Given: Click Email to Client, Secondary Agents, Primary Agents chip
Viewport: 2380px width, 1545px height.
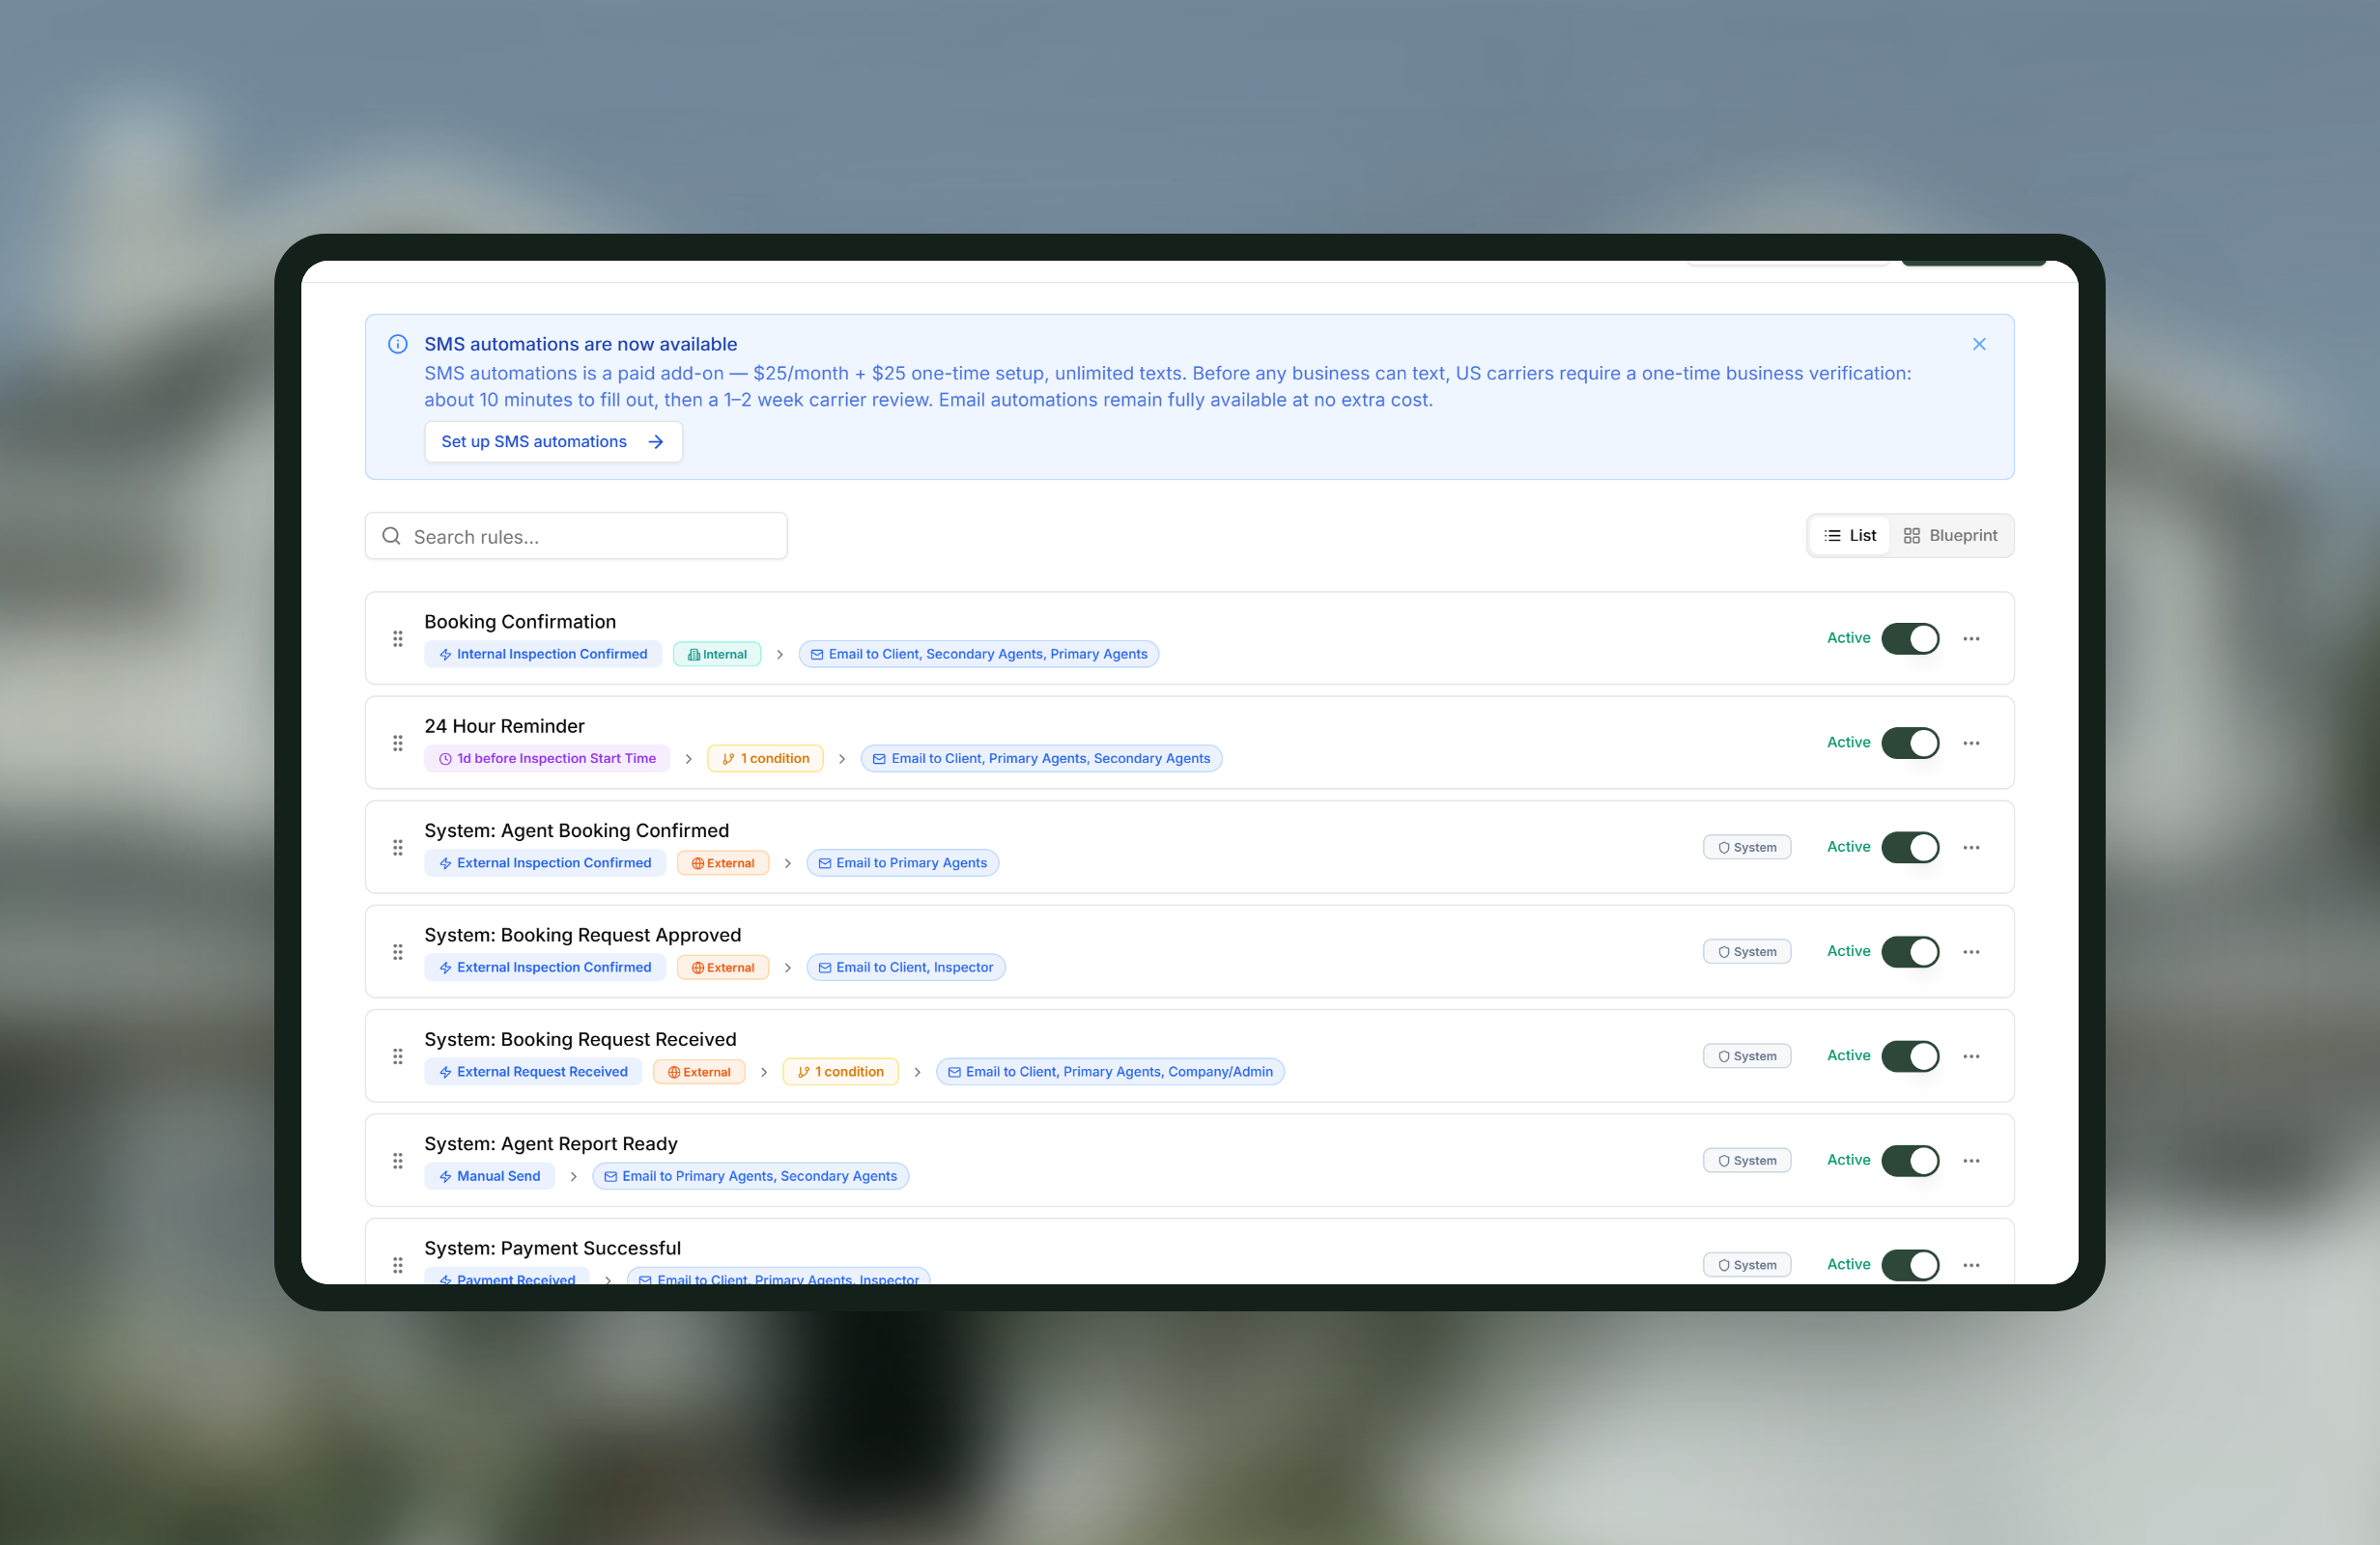Looking at the screenshot, I should point(978,654).
